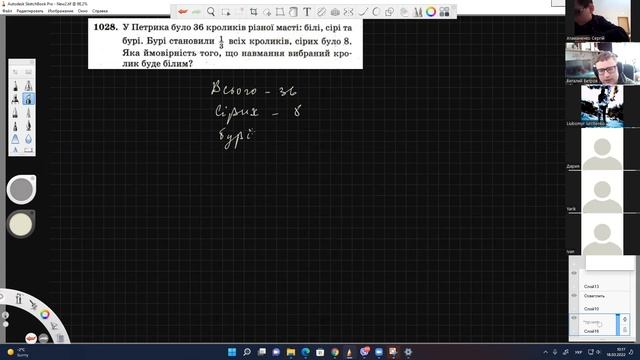Open File Explorer from taskbar

[x=291, y=352]
